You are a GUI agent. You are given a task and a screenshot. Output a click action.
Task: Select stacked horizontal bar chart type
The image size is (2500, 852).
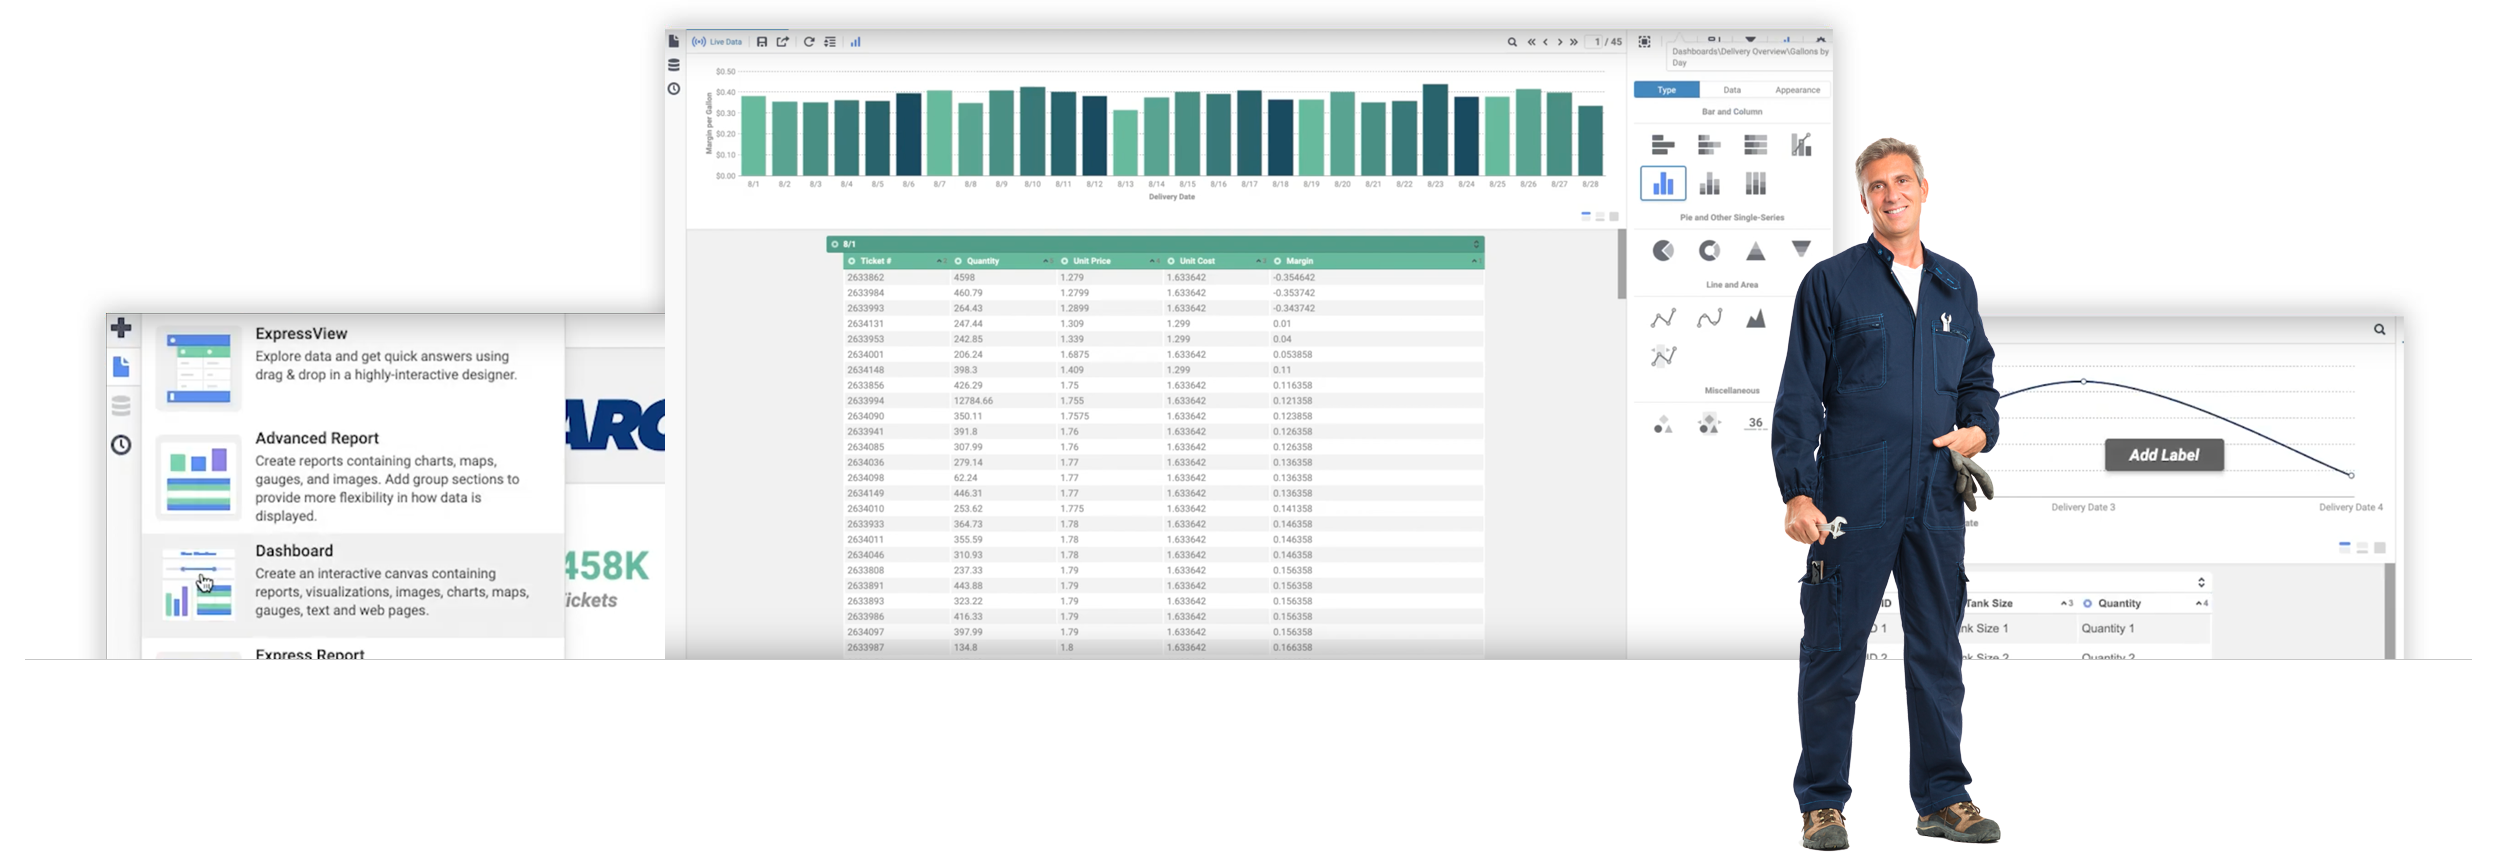pos(1709,145)
